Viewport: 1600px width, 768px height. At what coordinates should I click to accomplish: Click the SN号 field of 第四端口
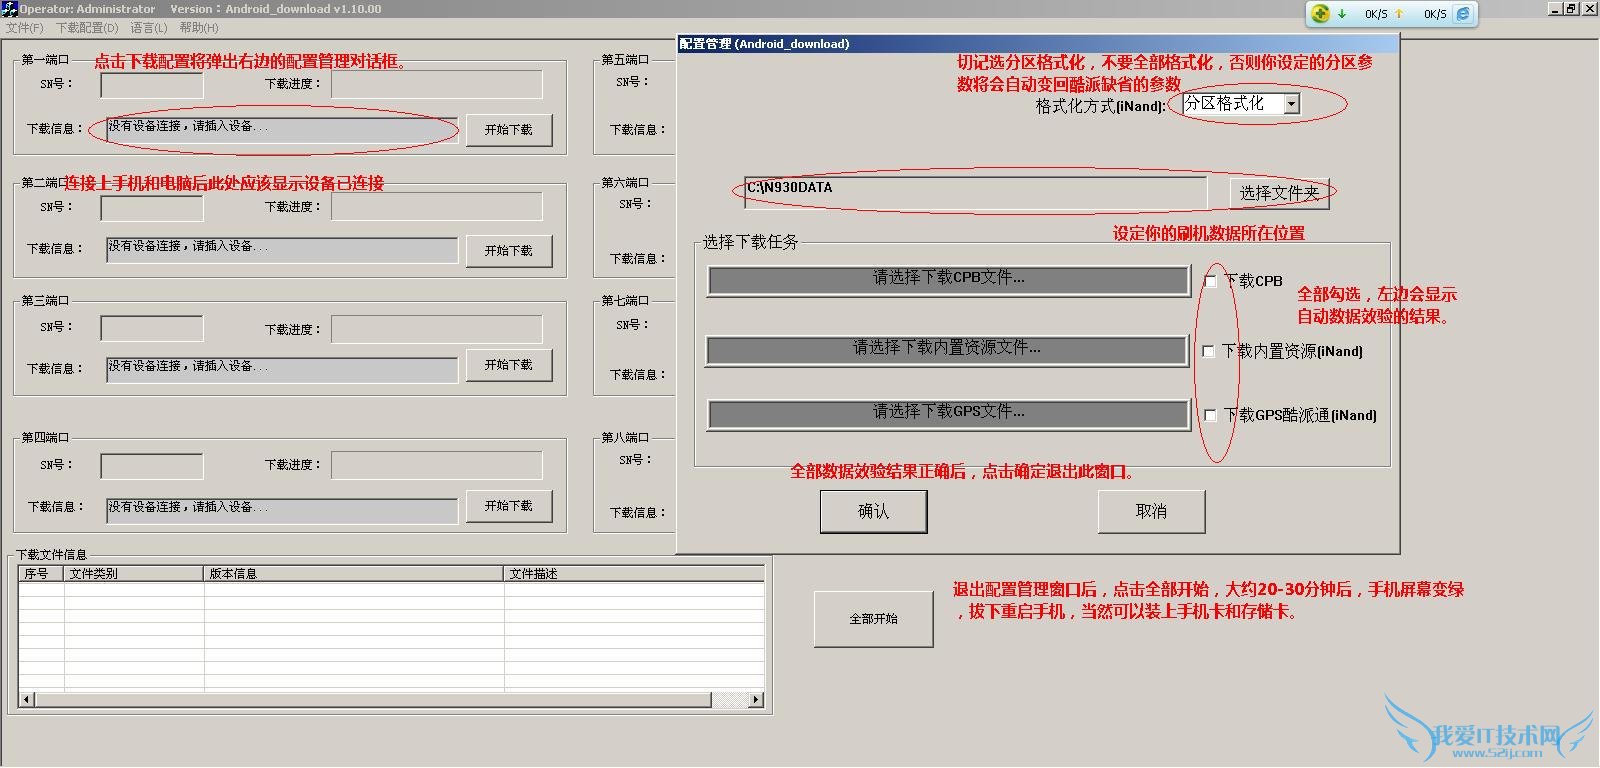click(152, 465)
